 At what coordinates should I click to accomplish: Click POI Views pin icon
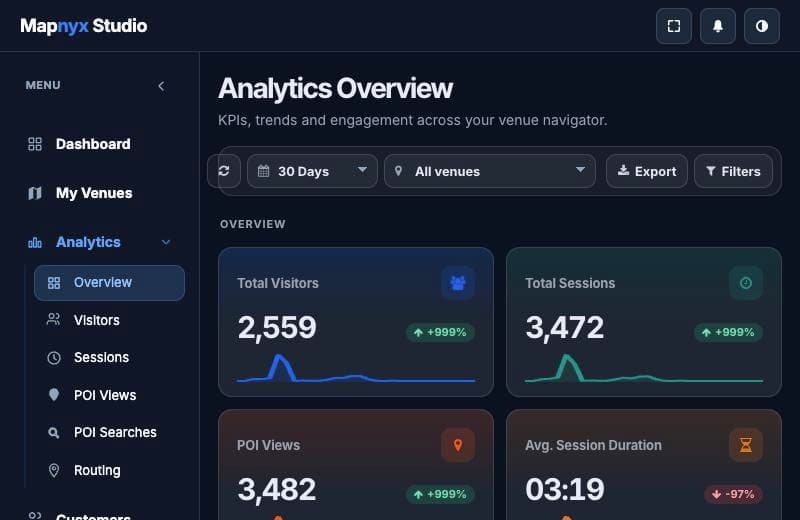click(458, 444)
